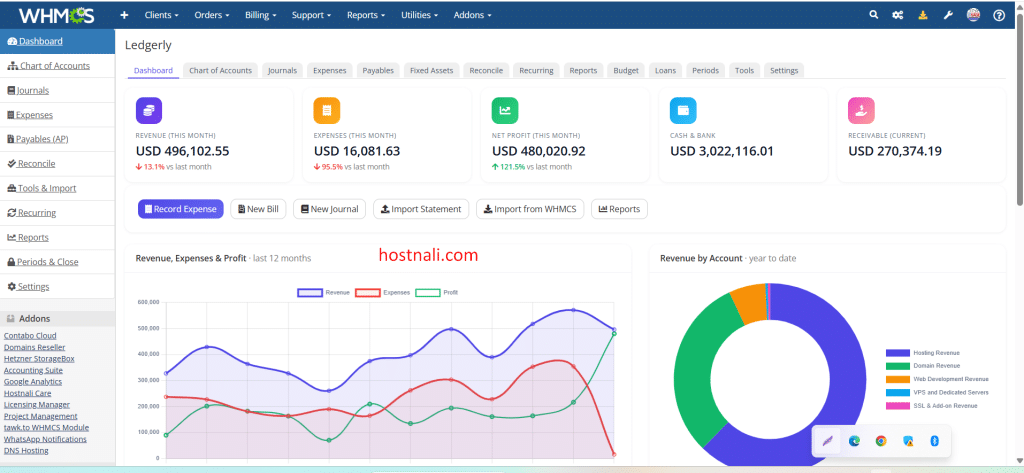Click the green Net Profit chart icon

coord(505,110)
